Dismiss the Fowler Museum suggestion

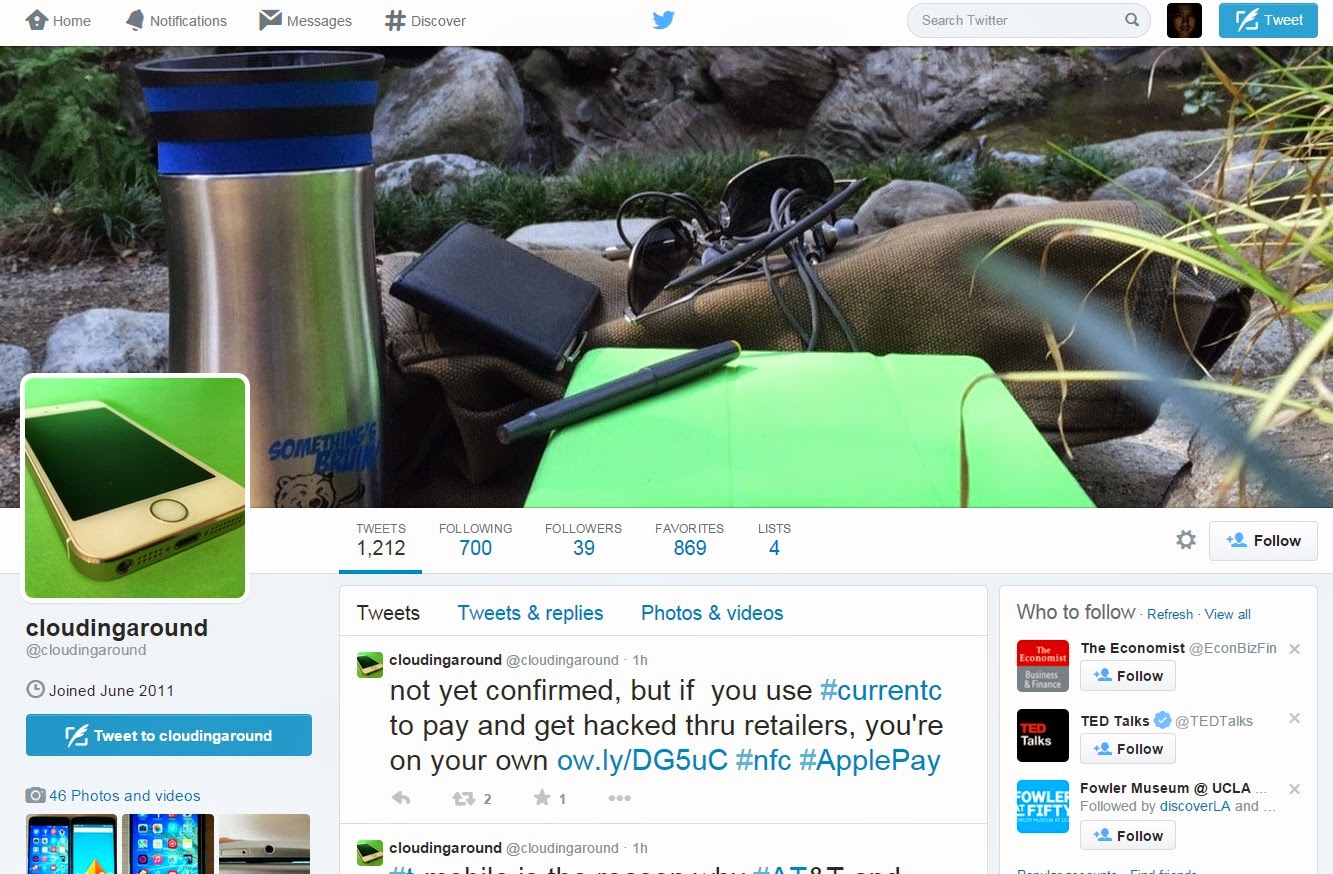[x=1295, y=789]
